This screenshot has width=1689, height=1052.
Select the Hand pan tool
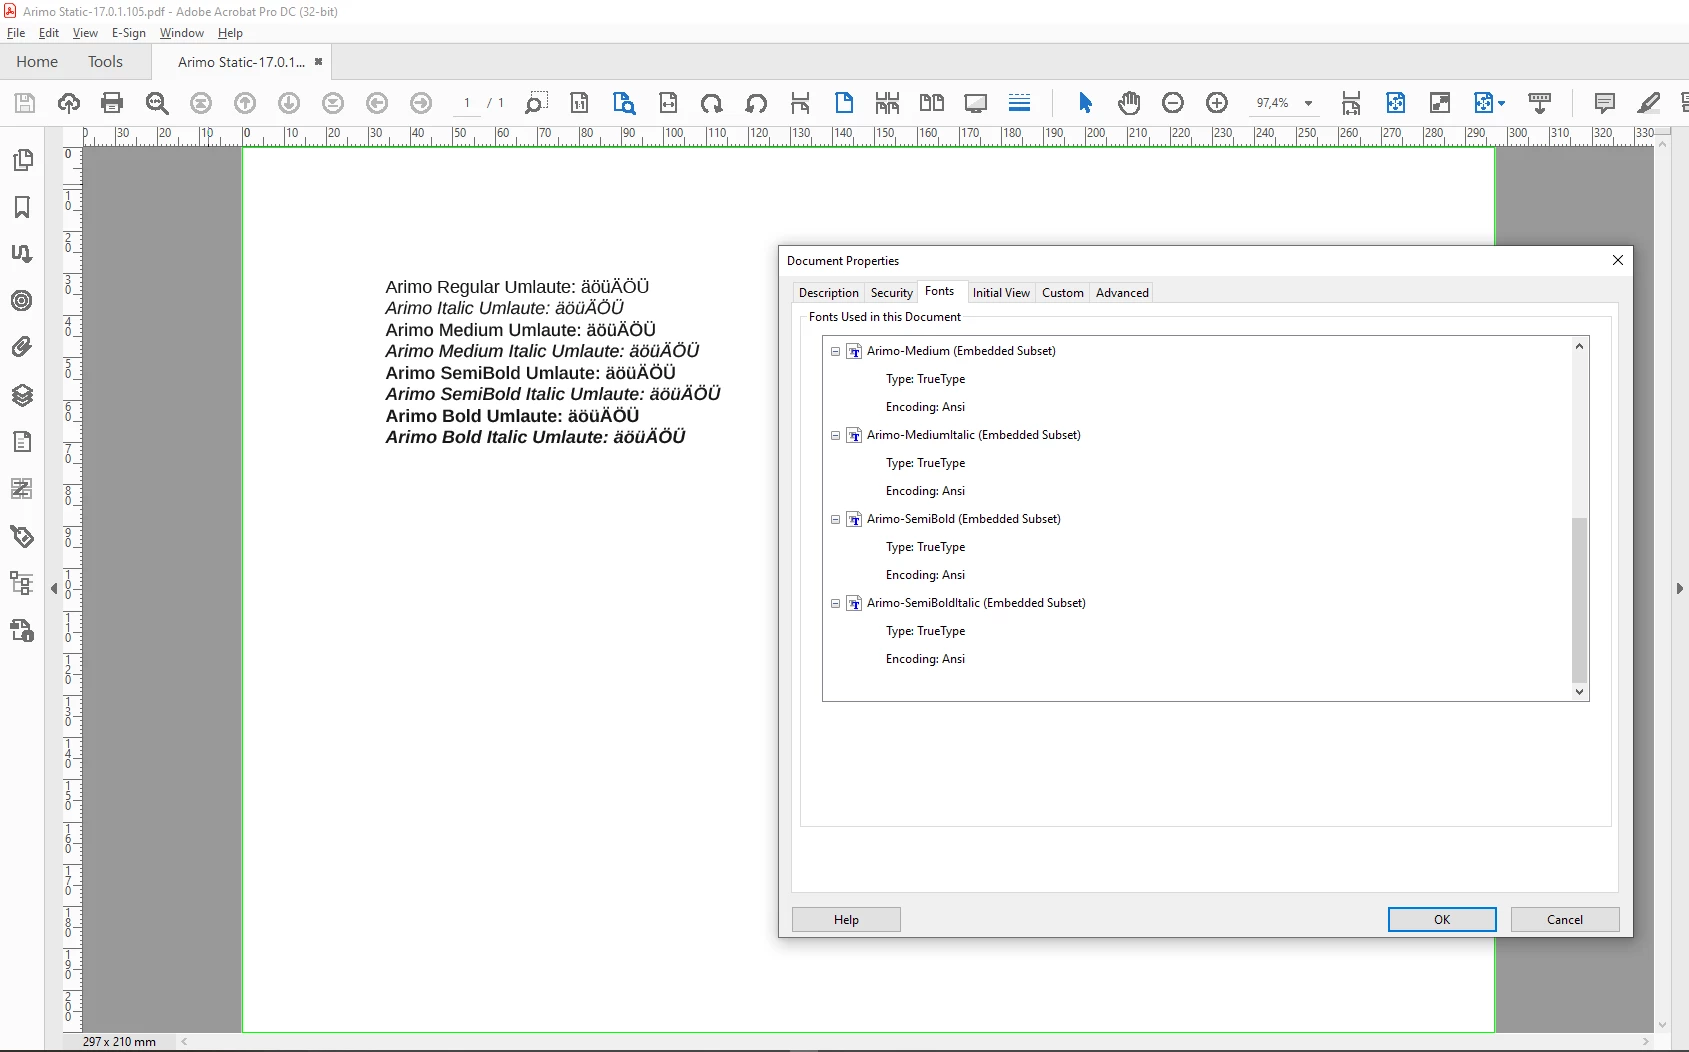pyautogui.click(x=1129, y=103)
